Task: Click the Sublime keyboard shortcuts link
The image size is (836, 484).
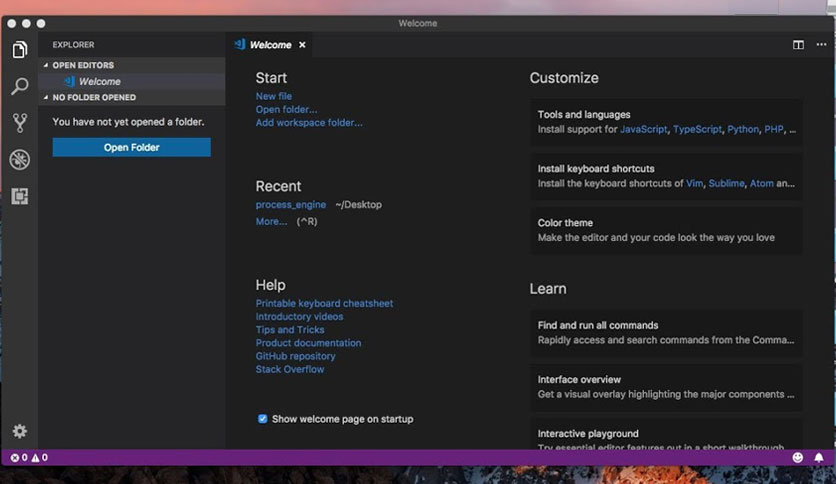Action: point(726,183)
